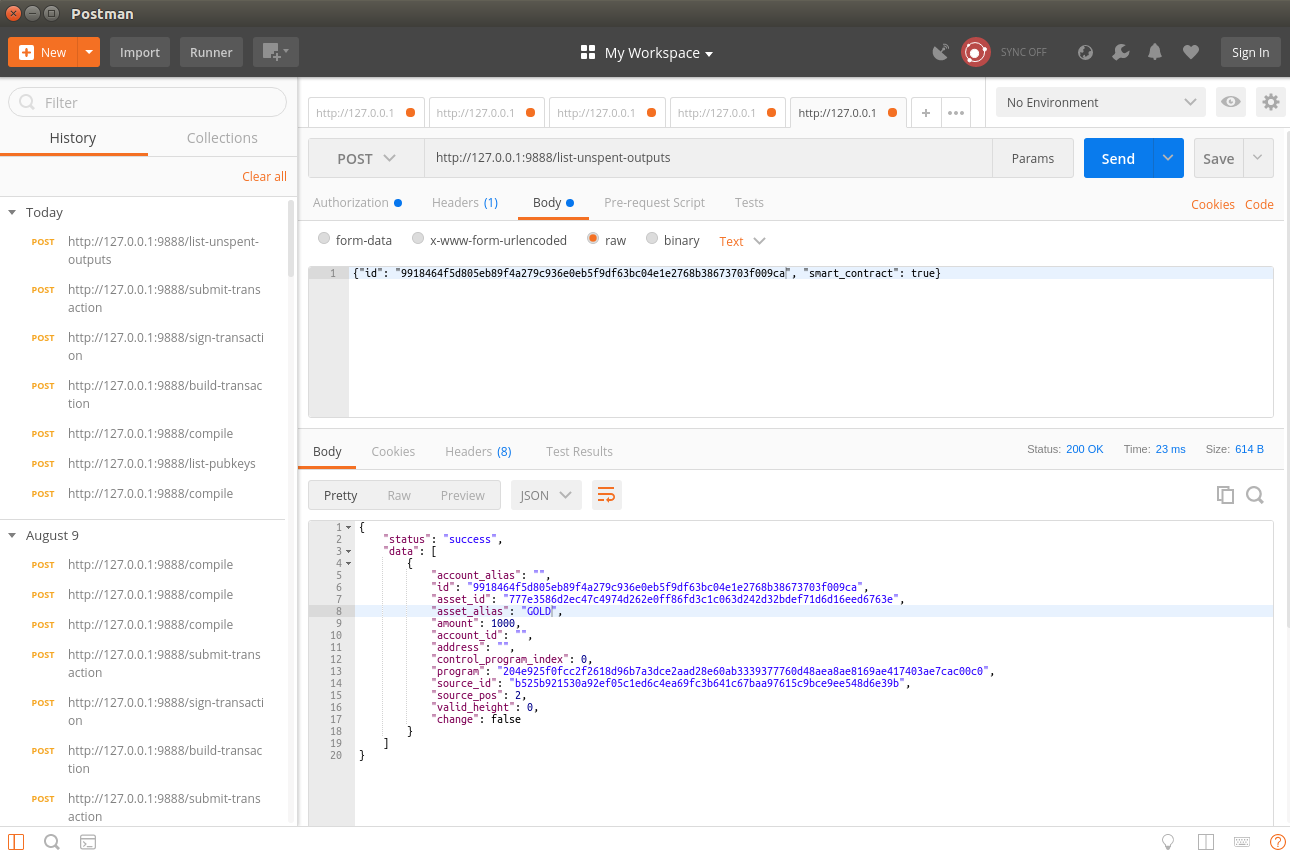Open the Save button dropdown arrow
The width and height of the screenshot is (1290, 857).
click(x=1258, y=158)
